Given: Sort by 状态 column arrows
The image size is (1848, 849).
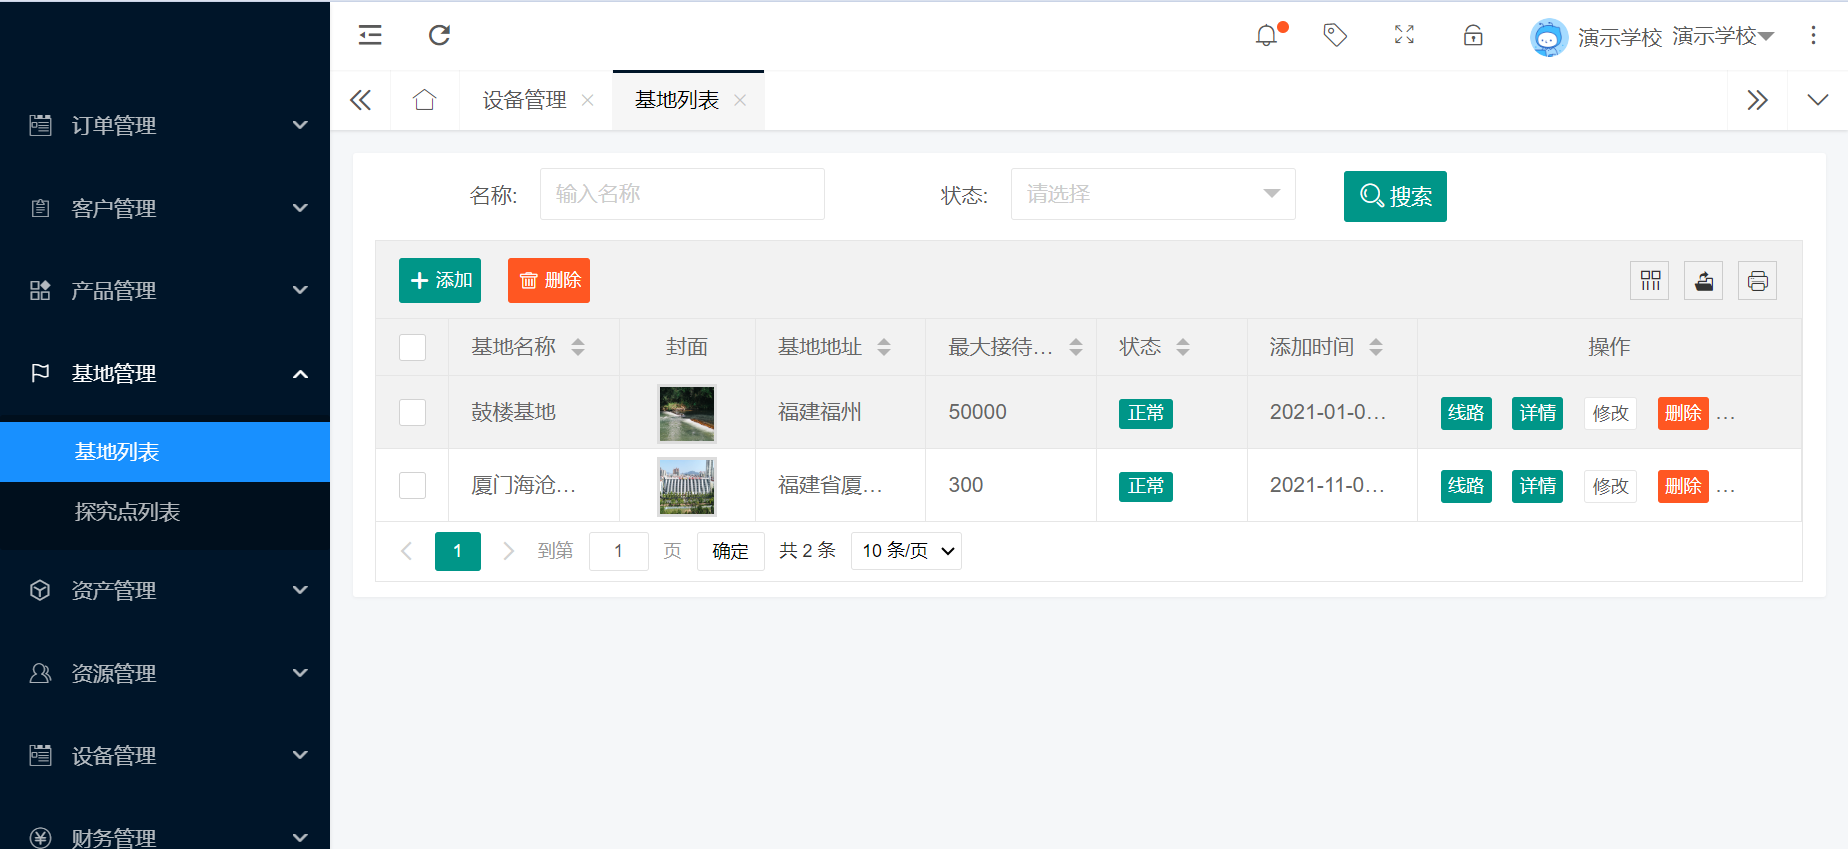Looking at the screenshot, I should [1183, 347].
